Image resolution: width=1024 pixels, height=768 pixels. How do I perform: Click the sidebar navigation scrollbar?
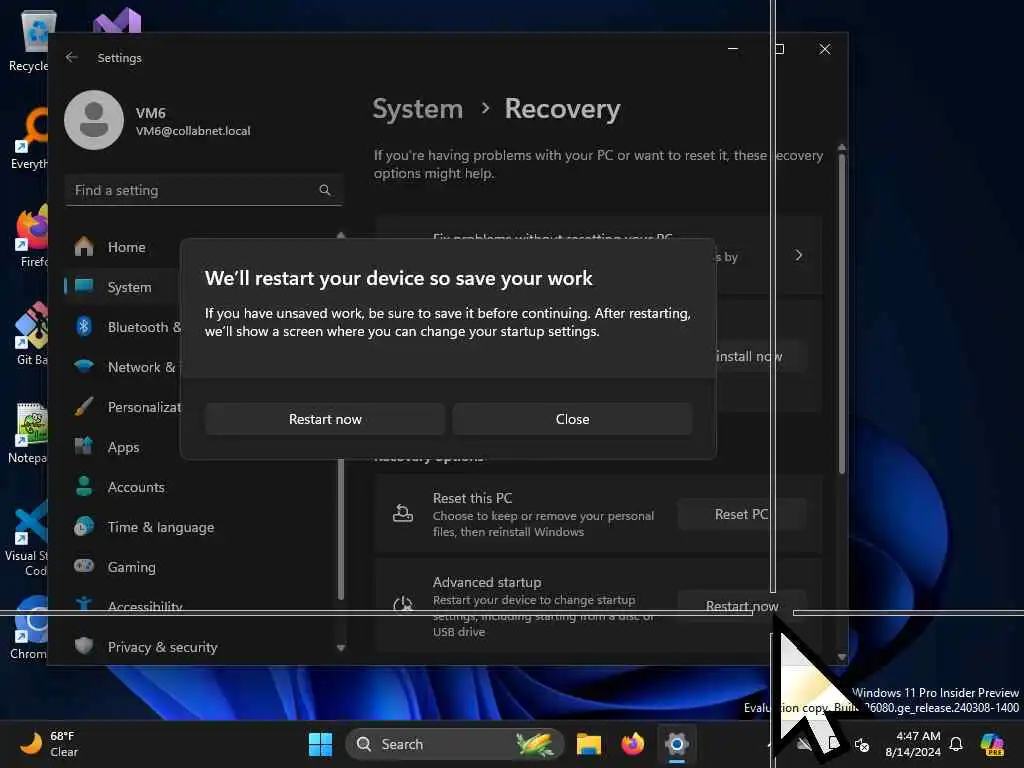341,529
